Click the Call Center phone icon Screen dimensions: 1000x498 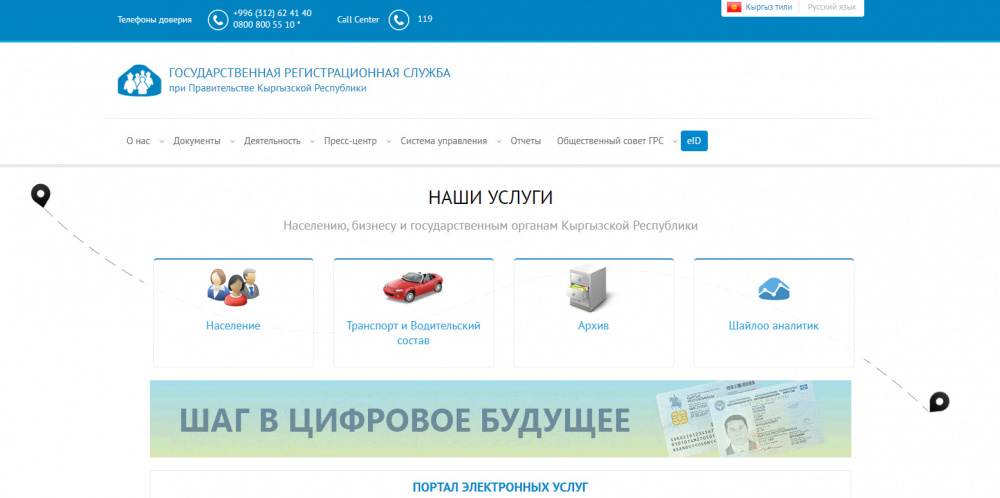coord(399,20)
